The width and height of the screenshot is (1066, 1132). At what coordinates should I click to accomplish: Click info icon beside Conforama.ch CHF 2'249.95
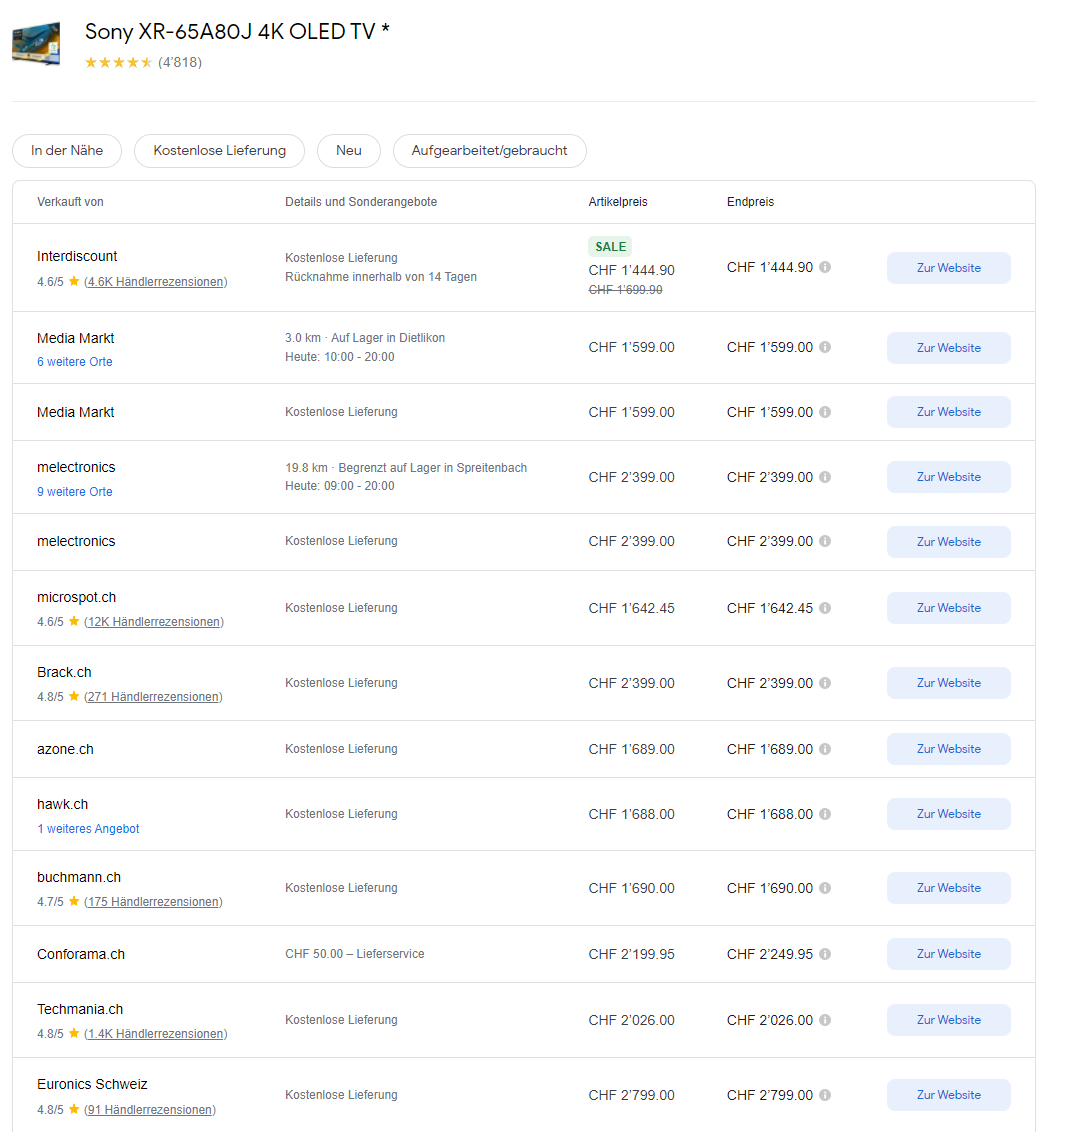click(x=825, y=954)
